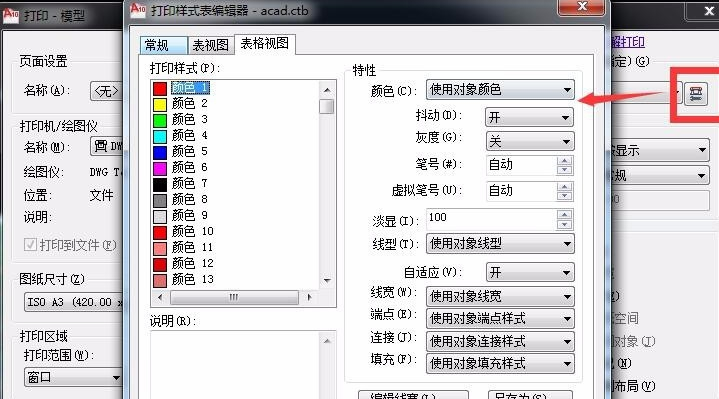The image size is (719, 399).
Task: Switch to the Form View tab
Action: pyautogui.click(x=265, y=44)
